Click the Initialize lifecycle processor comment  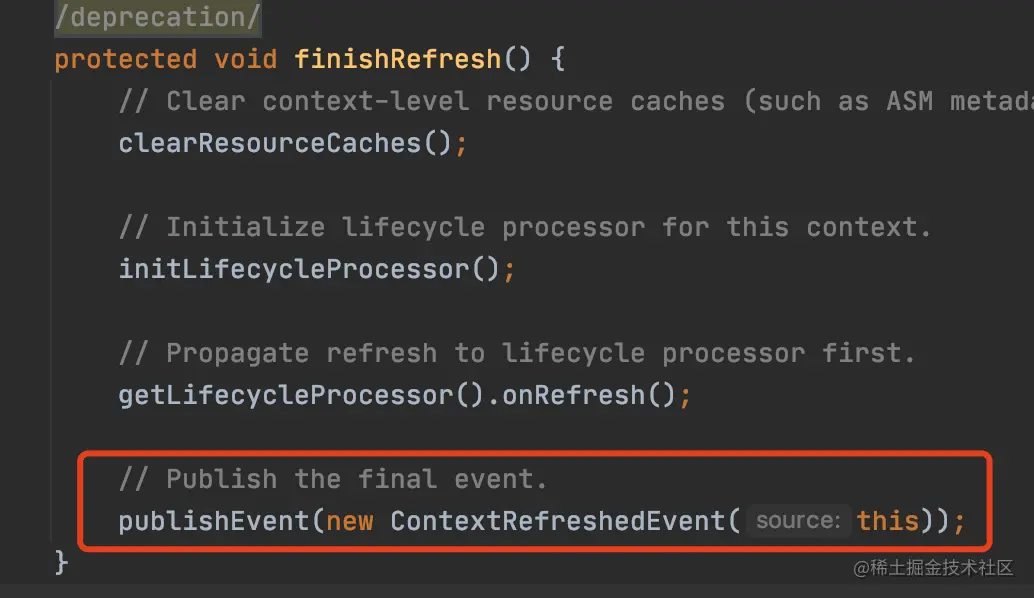pyautogui.click(x=525, y=227)
